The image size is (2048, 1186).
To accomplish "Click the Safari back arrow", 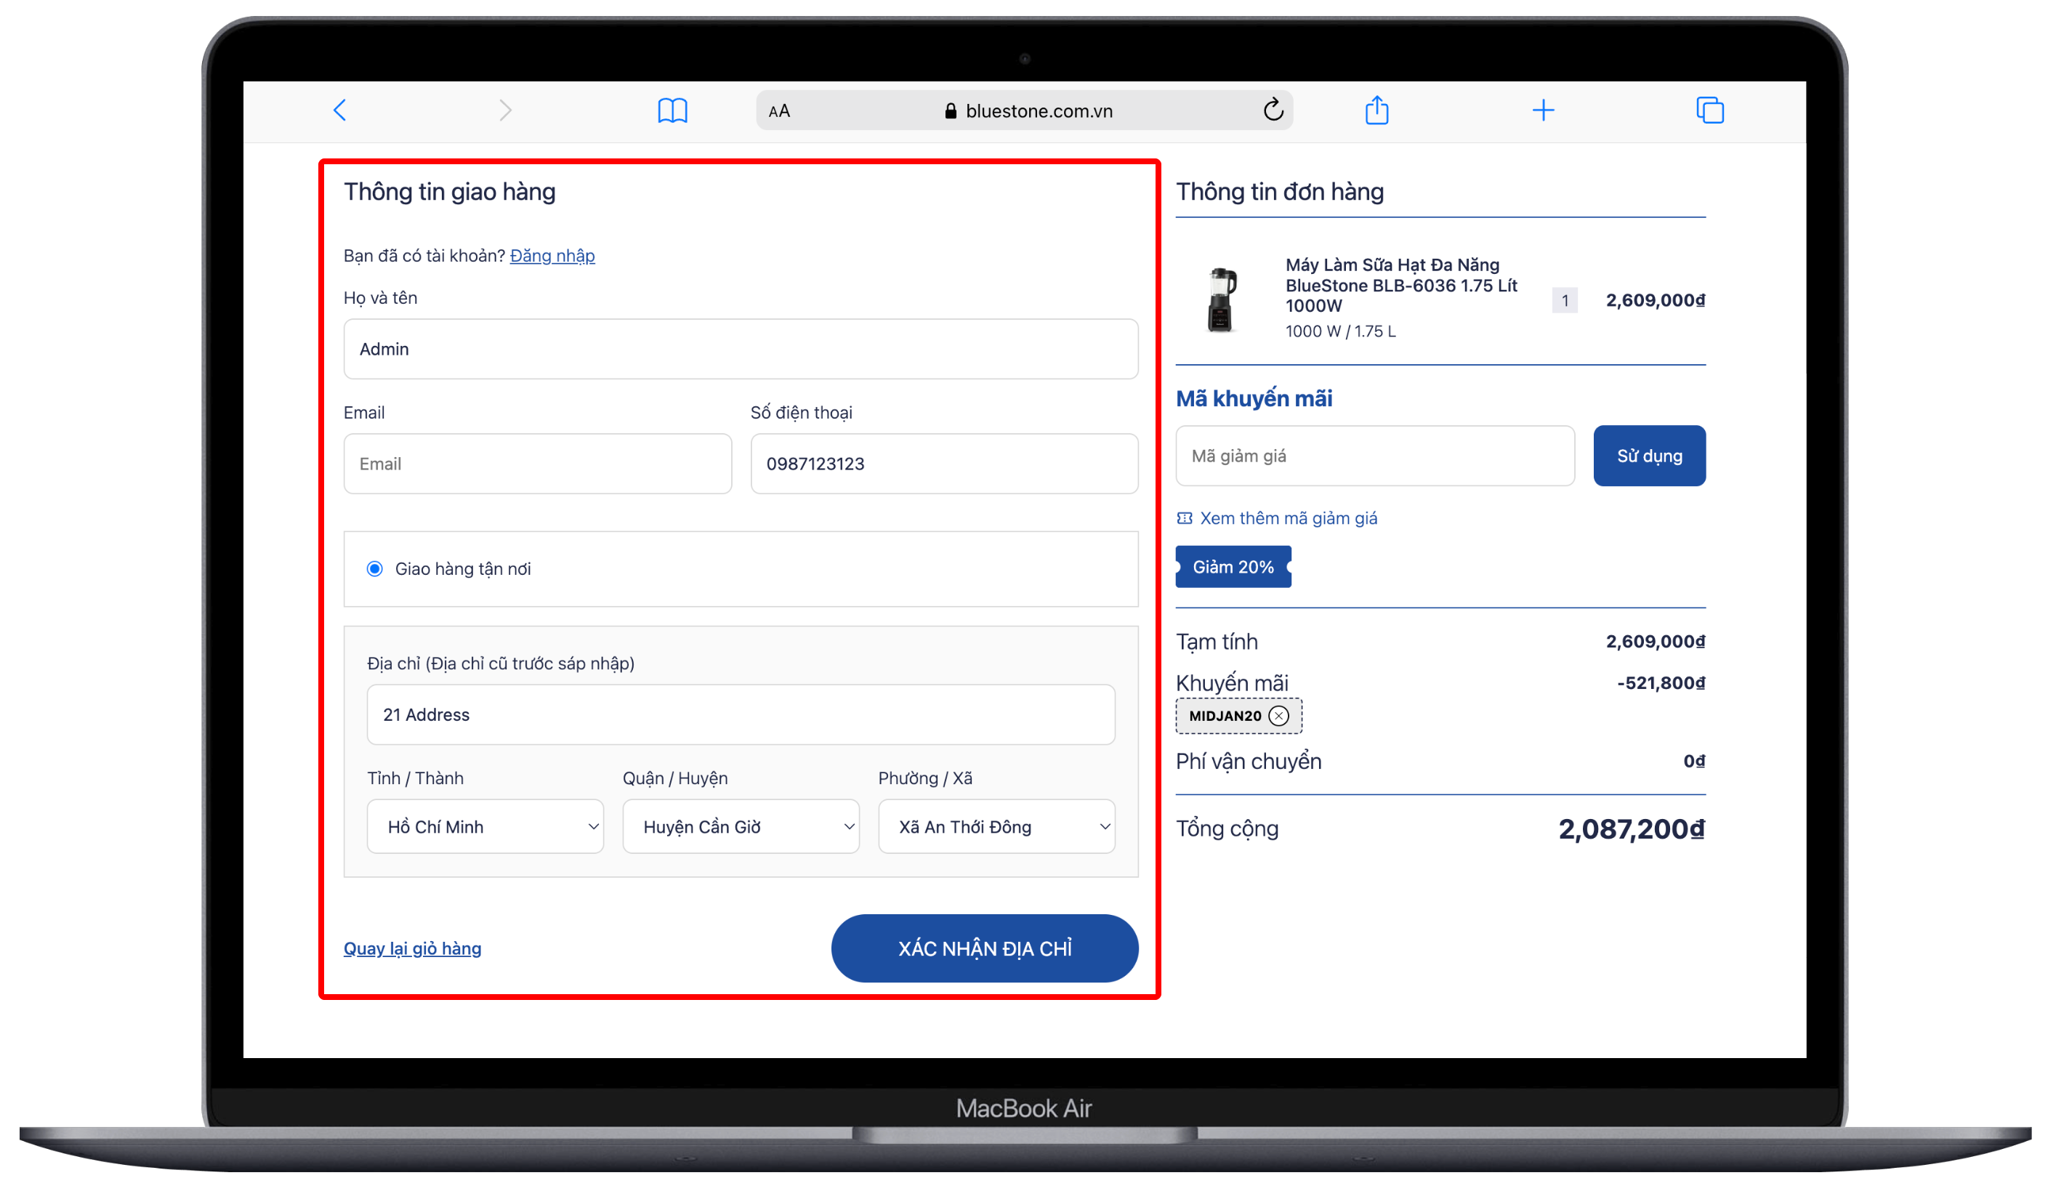I will tap(340, 110).
